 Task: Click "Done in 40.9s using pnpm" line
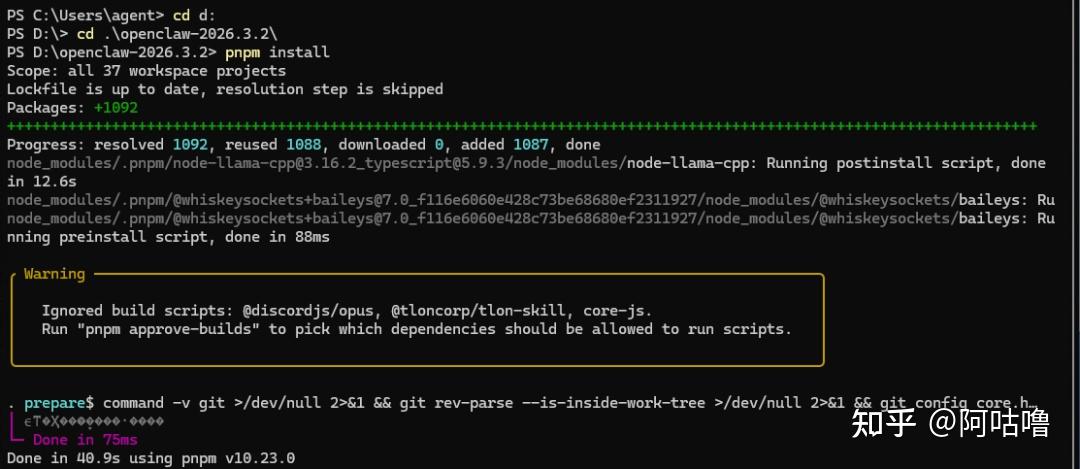(150, 458)
